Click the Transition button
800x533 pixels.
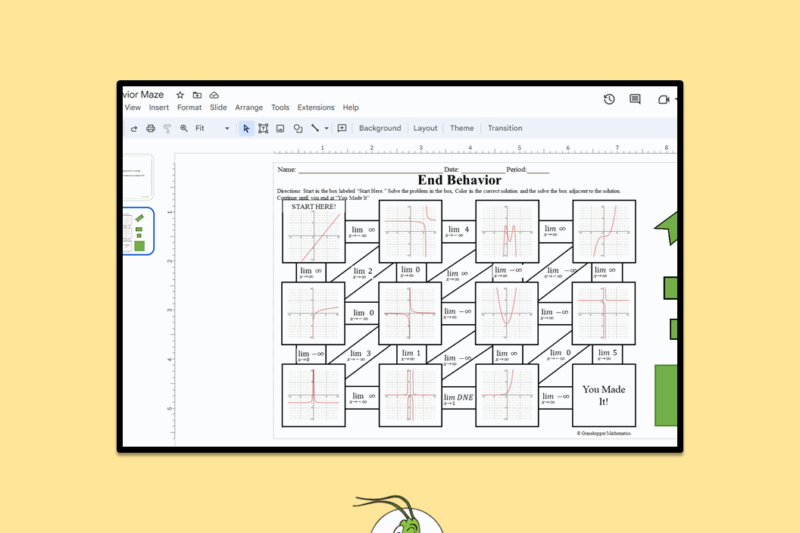click(505, 129)
